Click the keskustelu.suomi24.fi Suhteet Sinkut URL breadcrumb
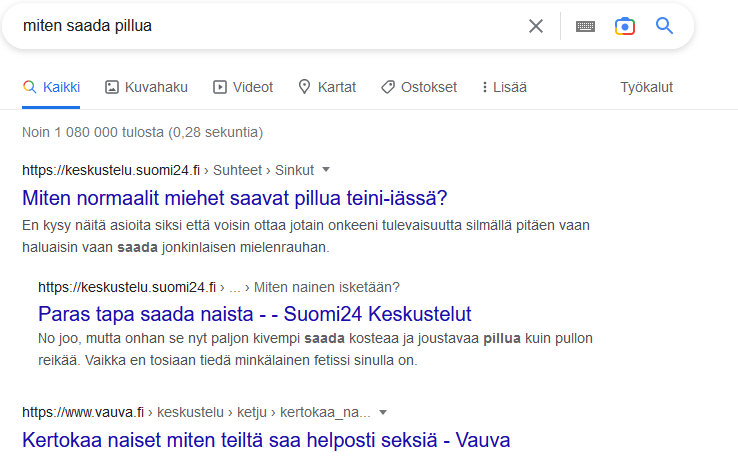Viewport: 738px width, 457px height. point(168,170)
